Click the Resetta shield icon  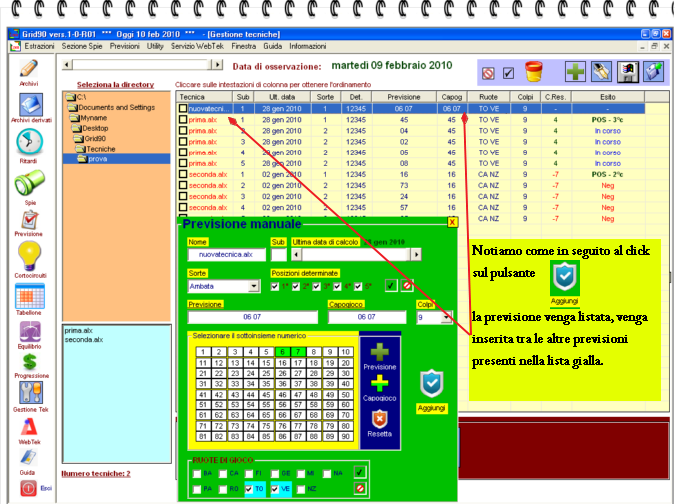[x=379, y=419]
